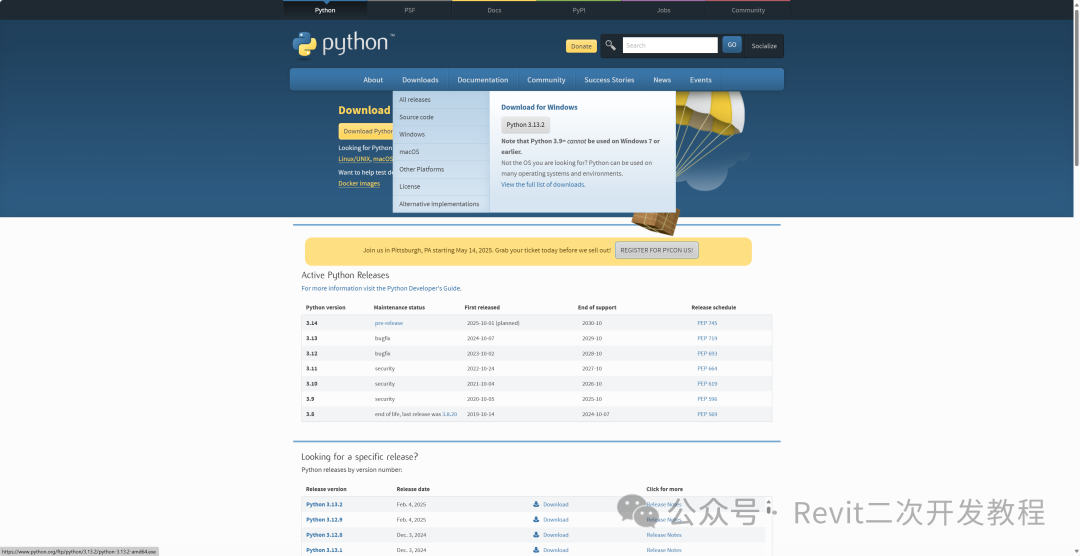Select Windows in Downloads menu
This screenshot has width=1080, height=556.
441,134
